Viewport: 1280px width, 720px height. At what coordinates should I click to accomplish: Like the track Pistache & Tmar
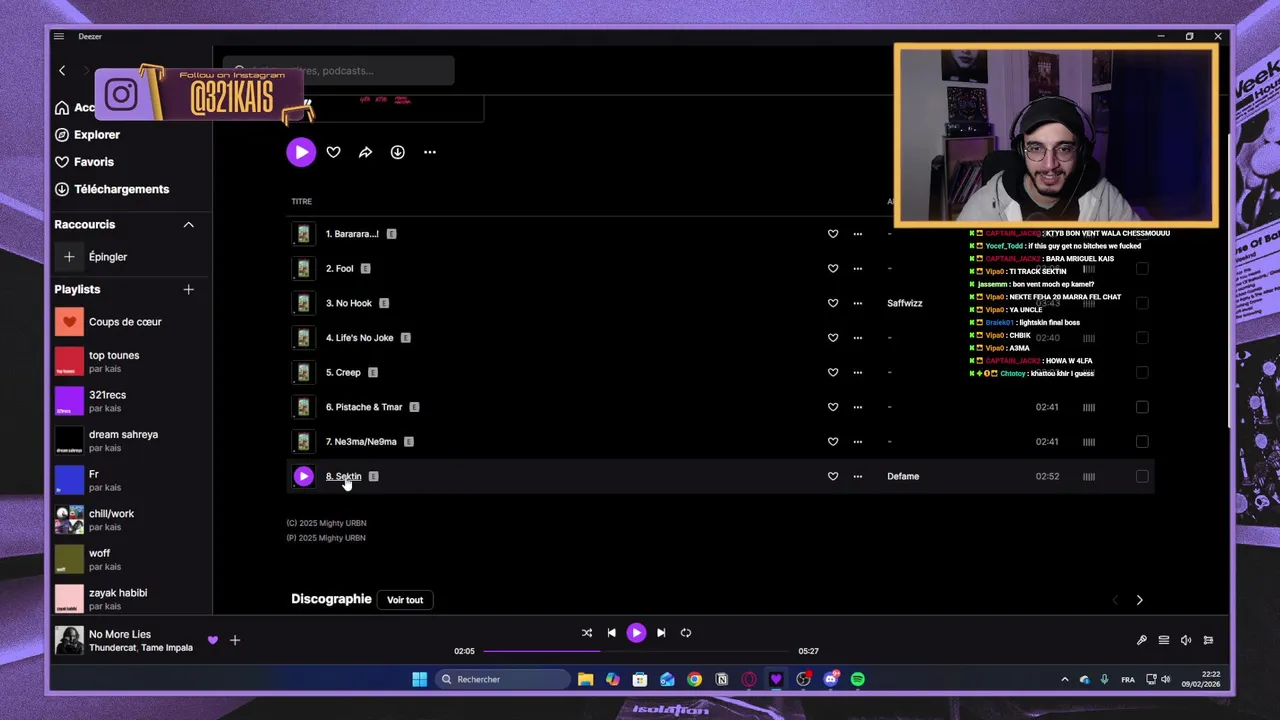click(x=833, y=407)
